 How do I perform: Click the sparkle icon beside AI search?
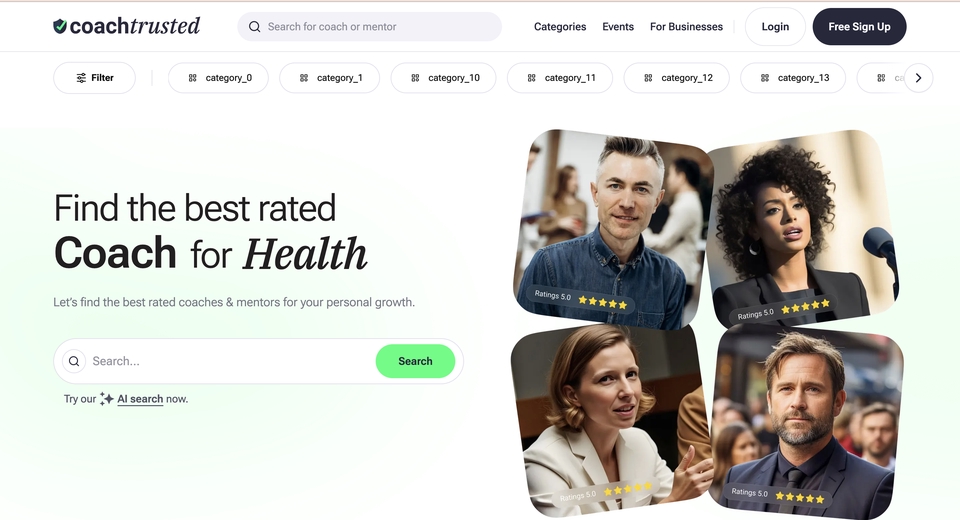pos(107,399)
